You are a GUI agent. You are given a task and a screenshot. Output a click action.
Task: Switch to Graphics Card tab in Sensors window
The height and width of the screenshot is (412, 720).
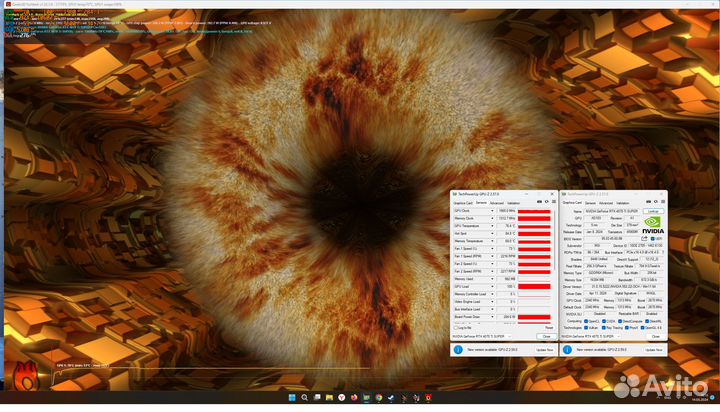pyautogui.click(x=463, y=203)
